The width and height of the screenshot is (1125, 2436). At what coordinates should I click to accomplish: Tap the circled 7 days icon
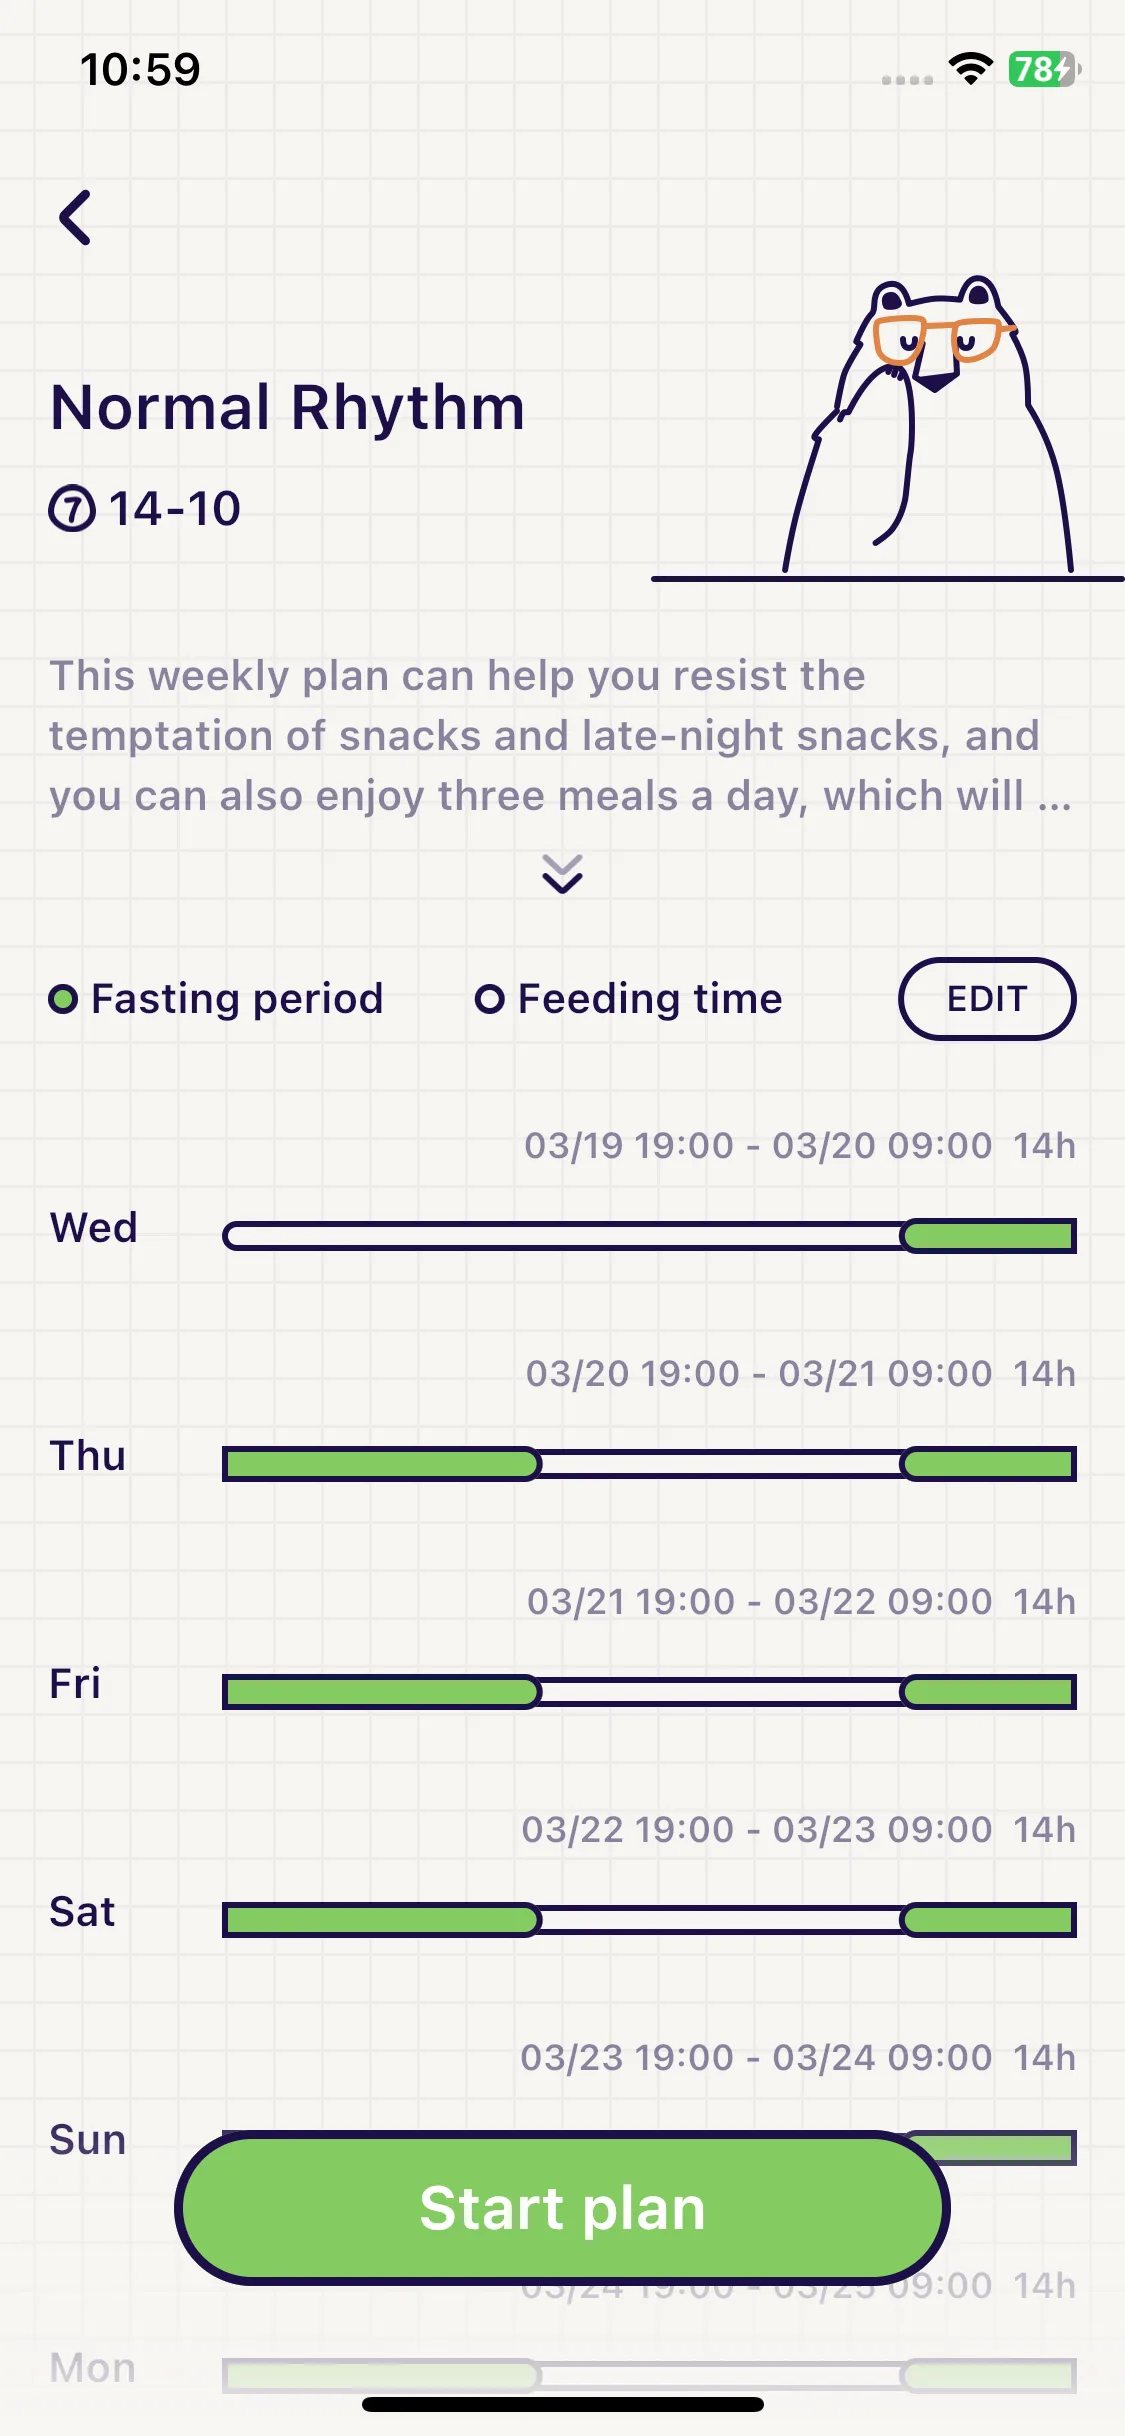pos(72,509)
